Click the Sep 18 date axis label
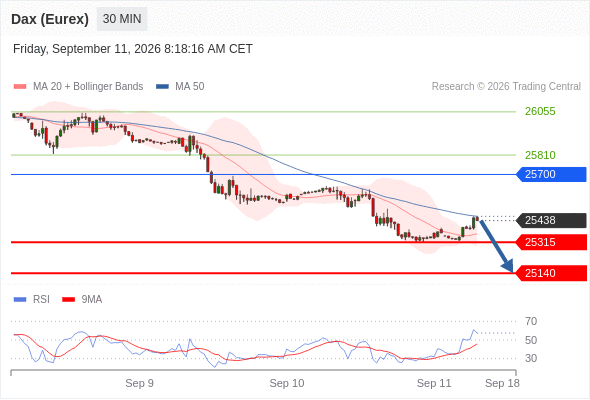 pyautogui.click(x=502, y=383)
